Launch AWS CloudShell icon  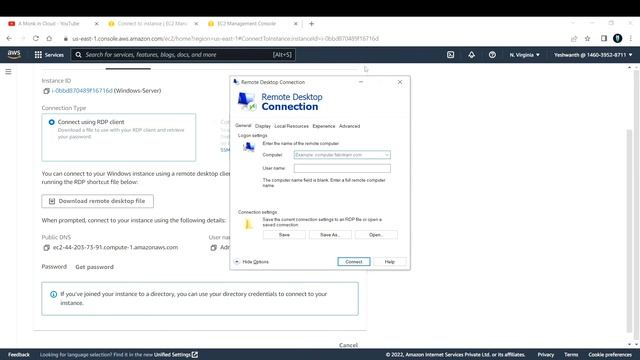point(450,55)
